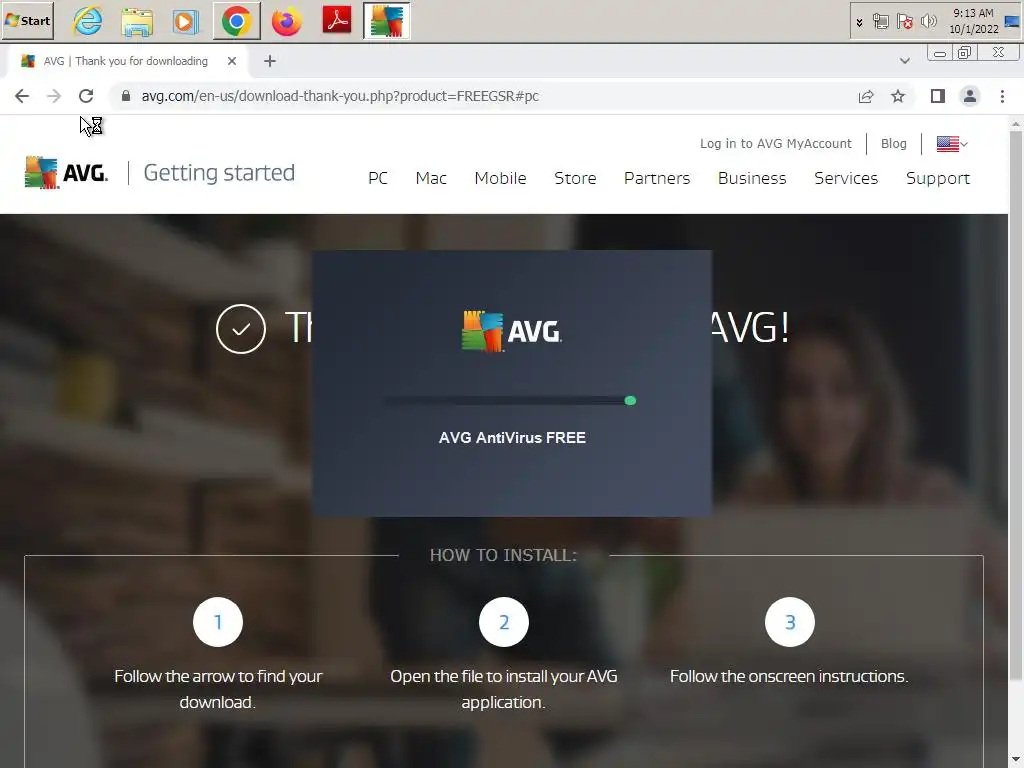Screen dimensions: 1024x768
Task: Click Show desktop icon beside the clock
Action: tap(1012, 21)
